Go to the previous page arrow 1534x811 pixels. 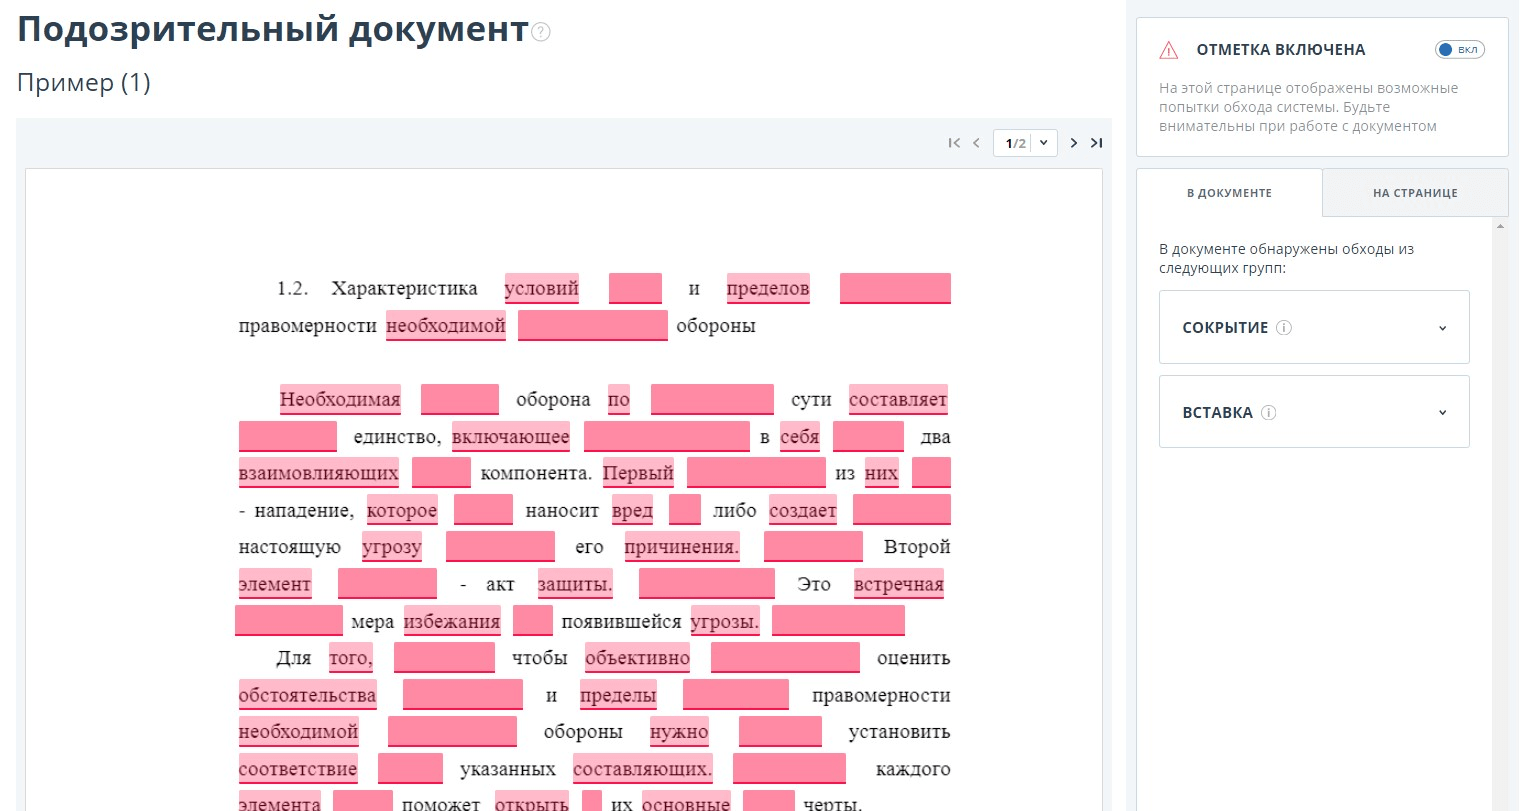(976, 143)
